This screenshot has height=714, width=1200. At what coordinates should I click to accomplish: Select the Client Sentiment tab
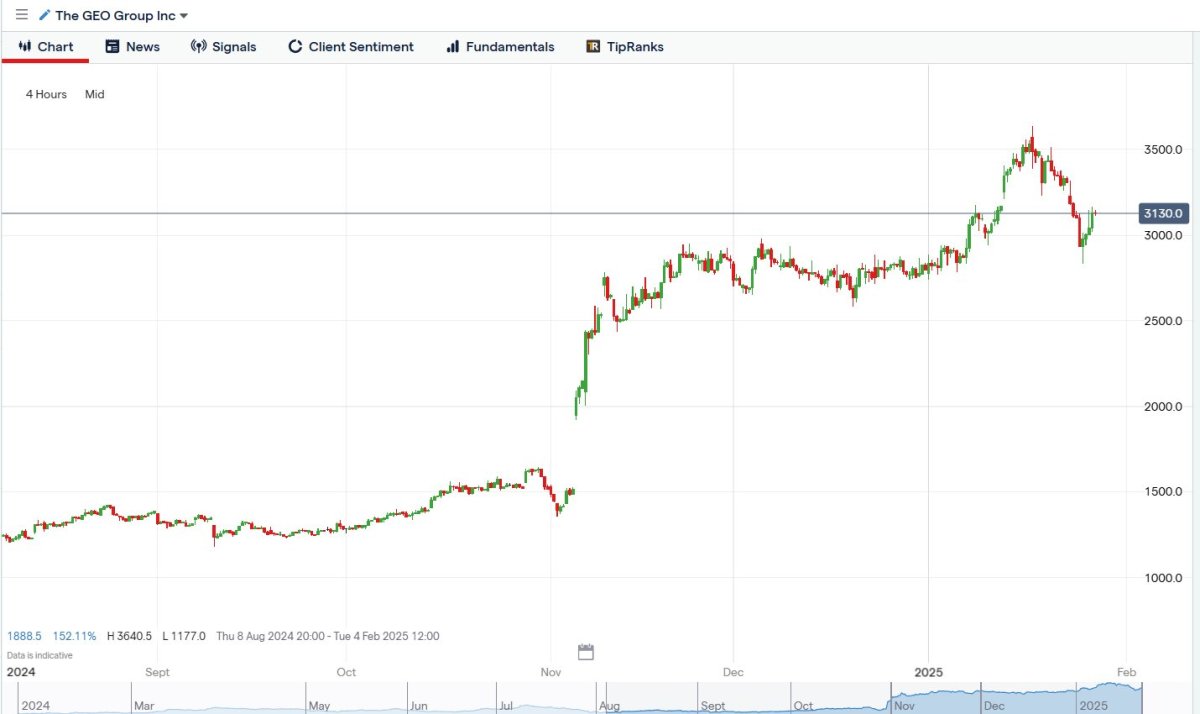(x=350, y=46)
